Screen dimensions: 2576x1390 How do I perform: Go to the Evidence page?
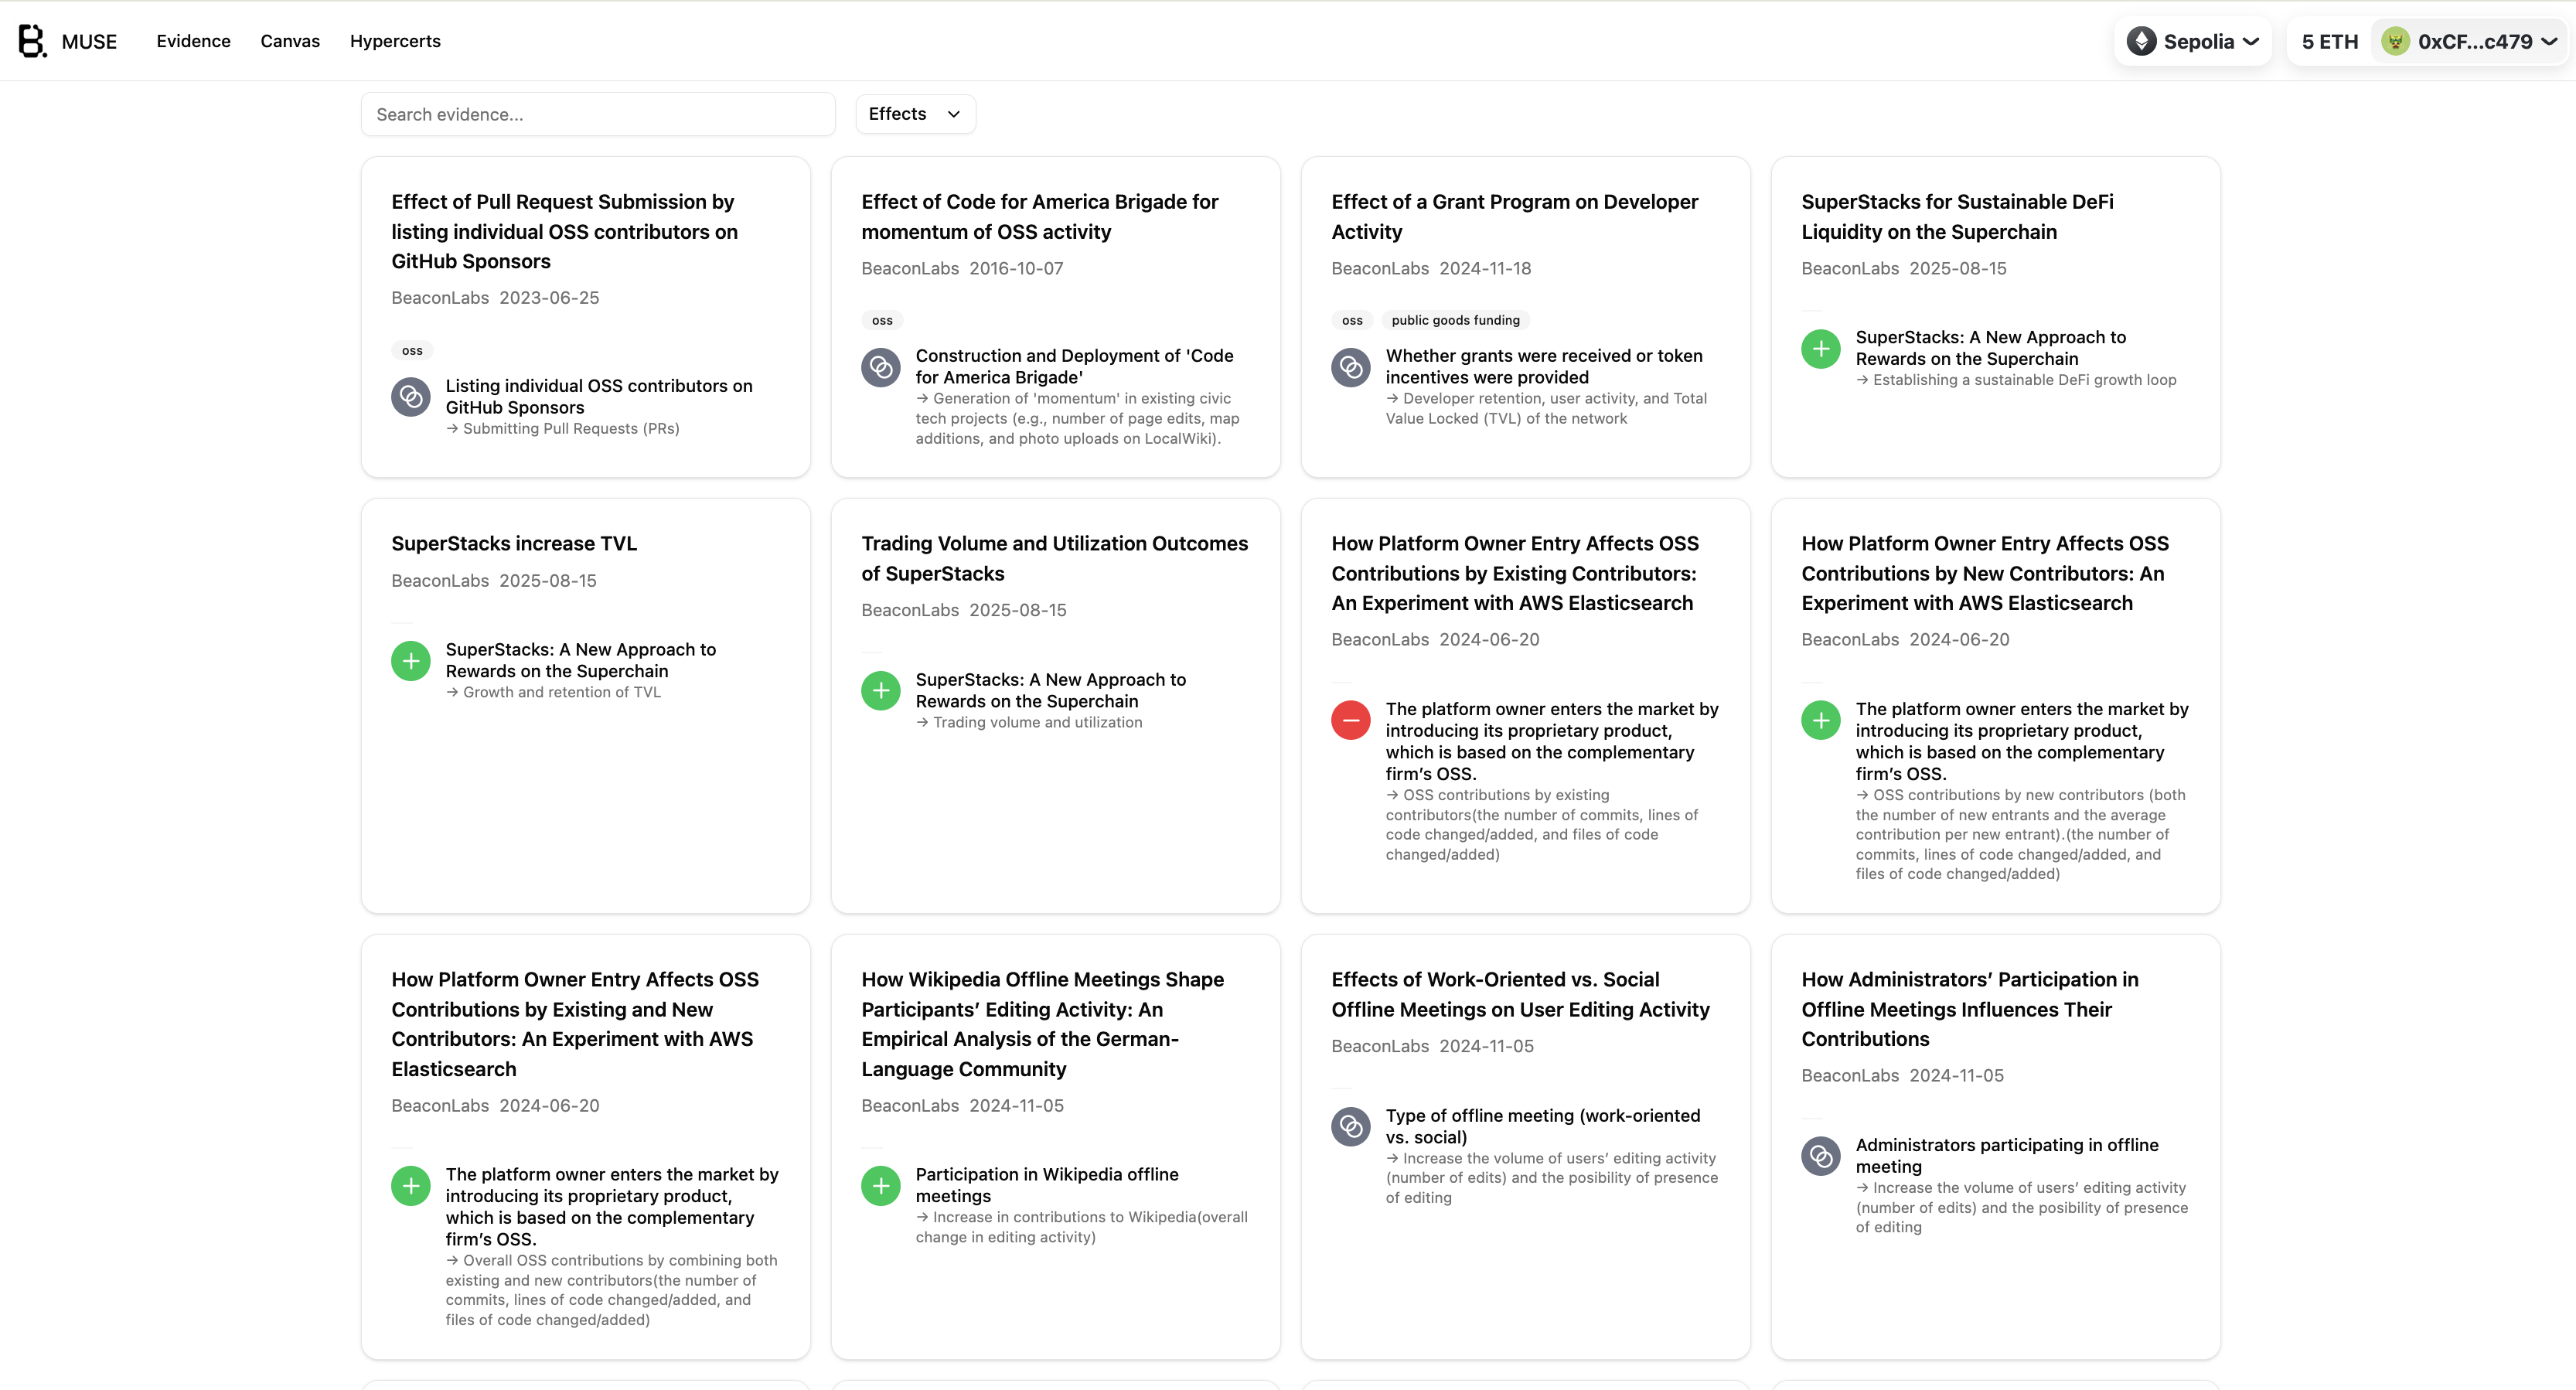[x=193, y=41]
